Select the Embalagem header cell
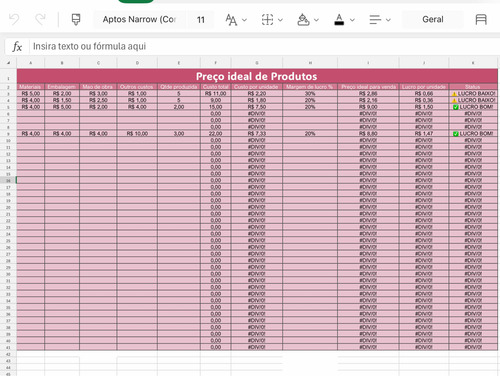This screenshot has height=376, width=500. [62, 87]
